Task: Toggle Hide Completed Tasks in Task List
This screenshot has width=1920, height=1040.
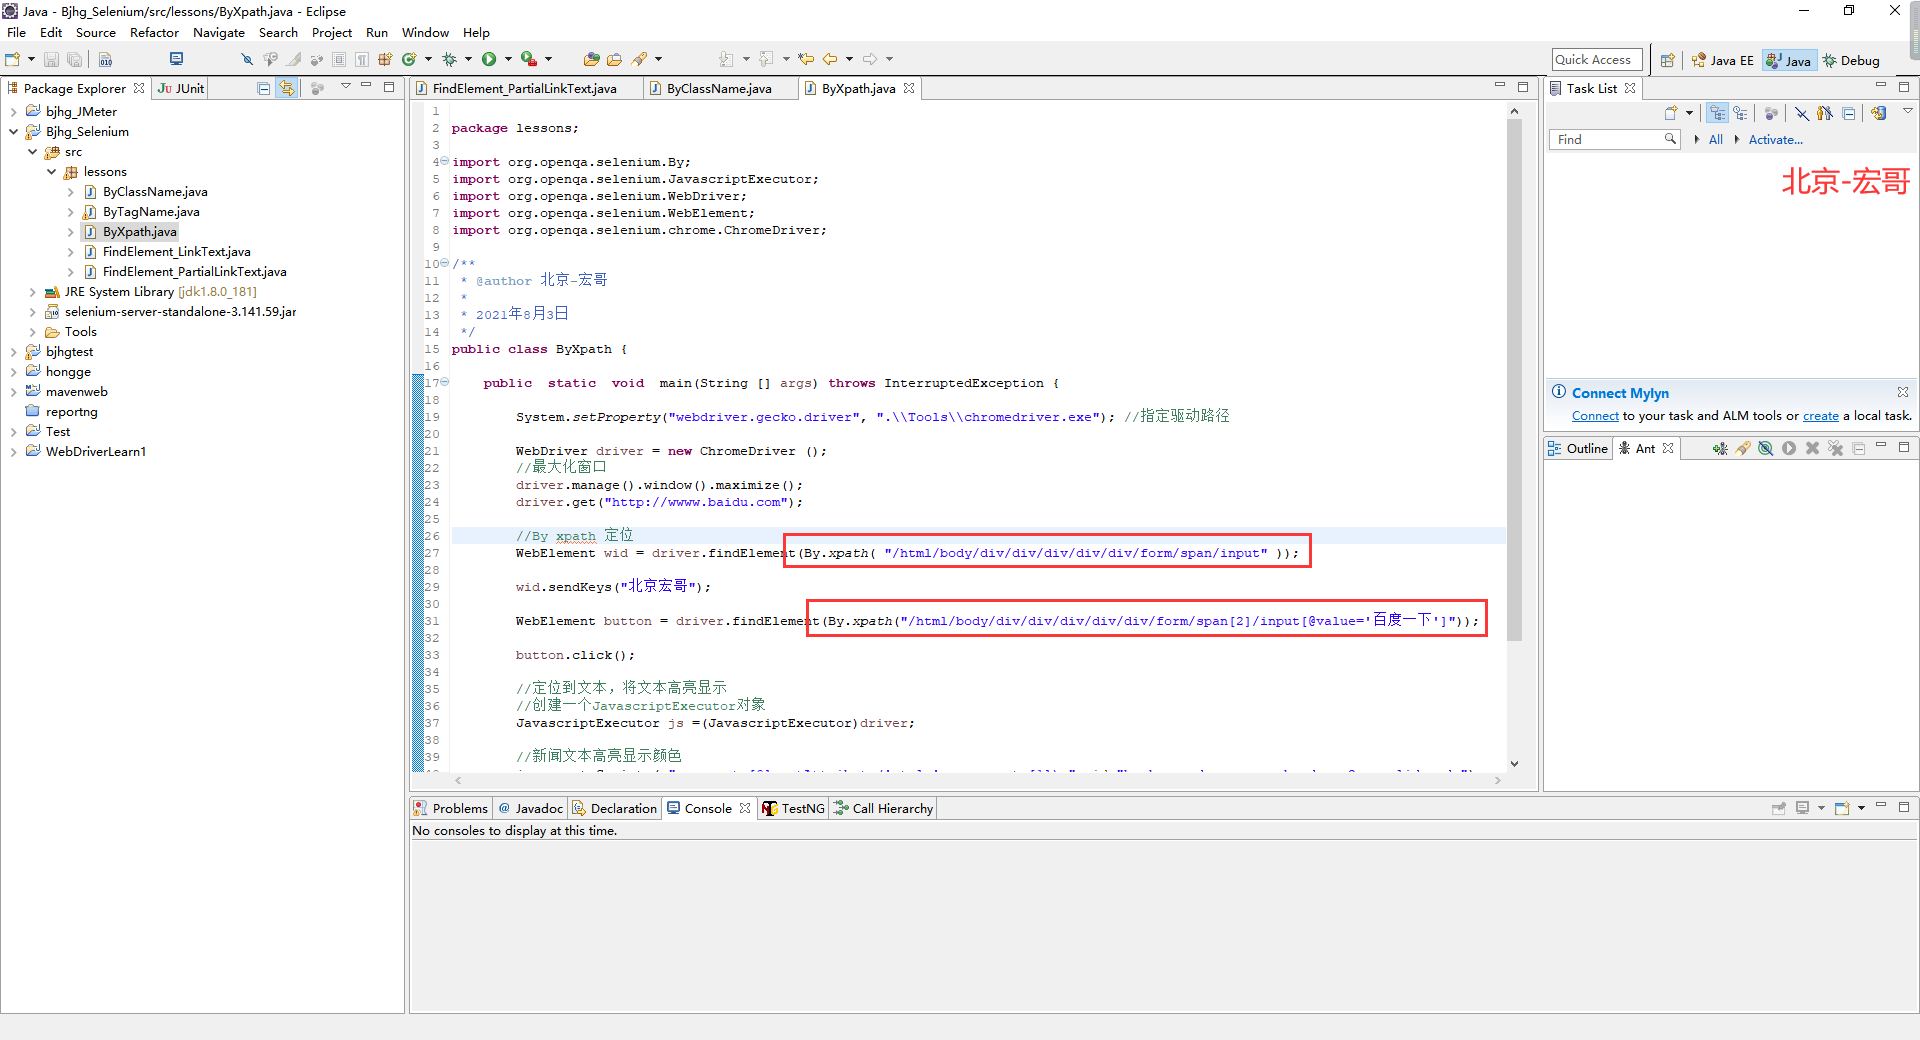Action: click(1802, 113)
